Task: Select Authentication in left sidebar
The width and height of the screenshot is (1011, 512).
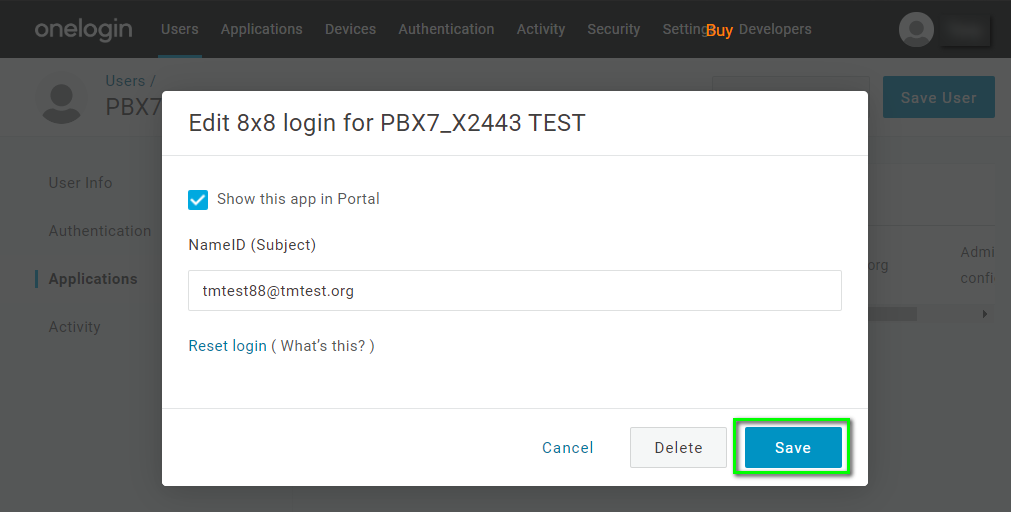Action: tap(100, 231)
